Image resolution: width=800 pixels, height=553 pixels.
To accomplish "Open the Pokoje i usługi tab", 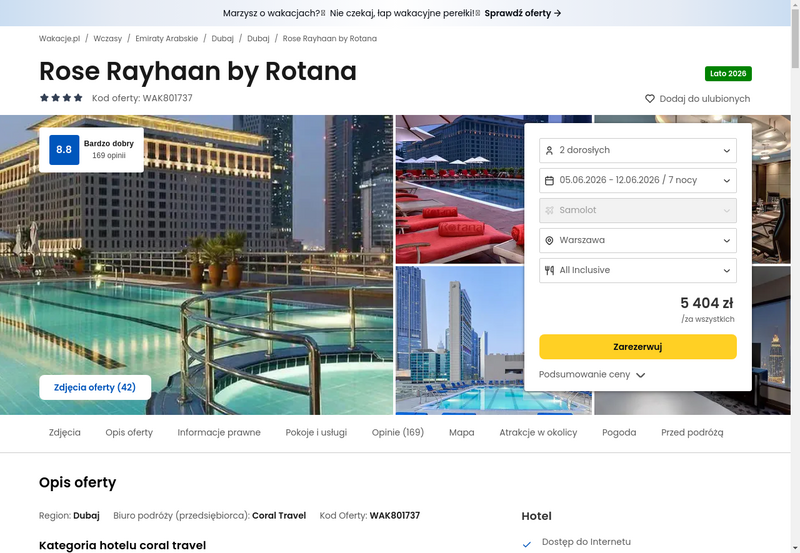I will click(x=316, y=433).
